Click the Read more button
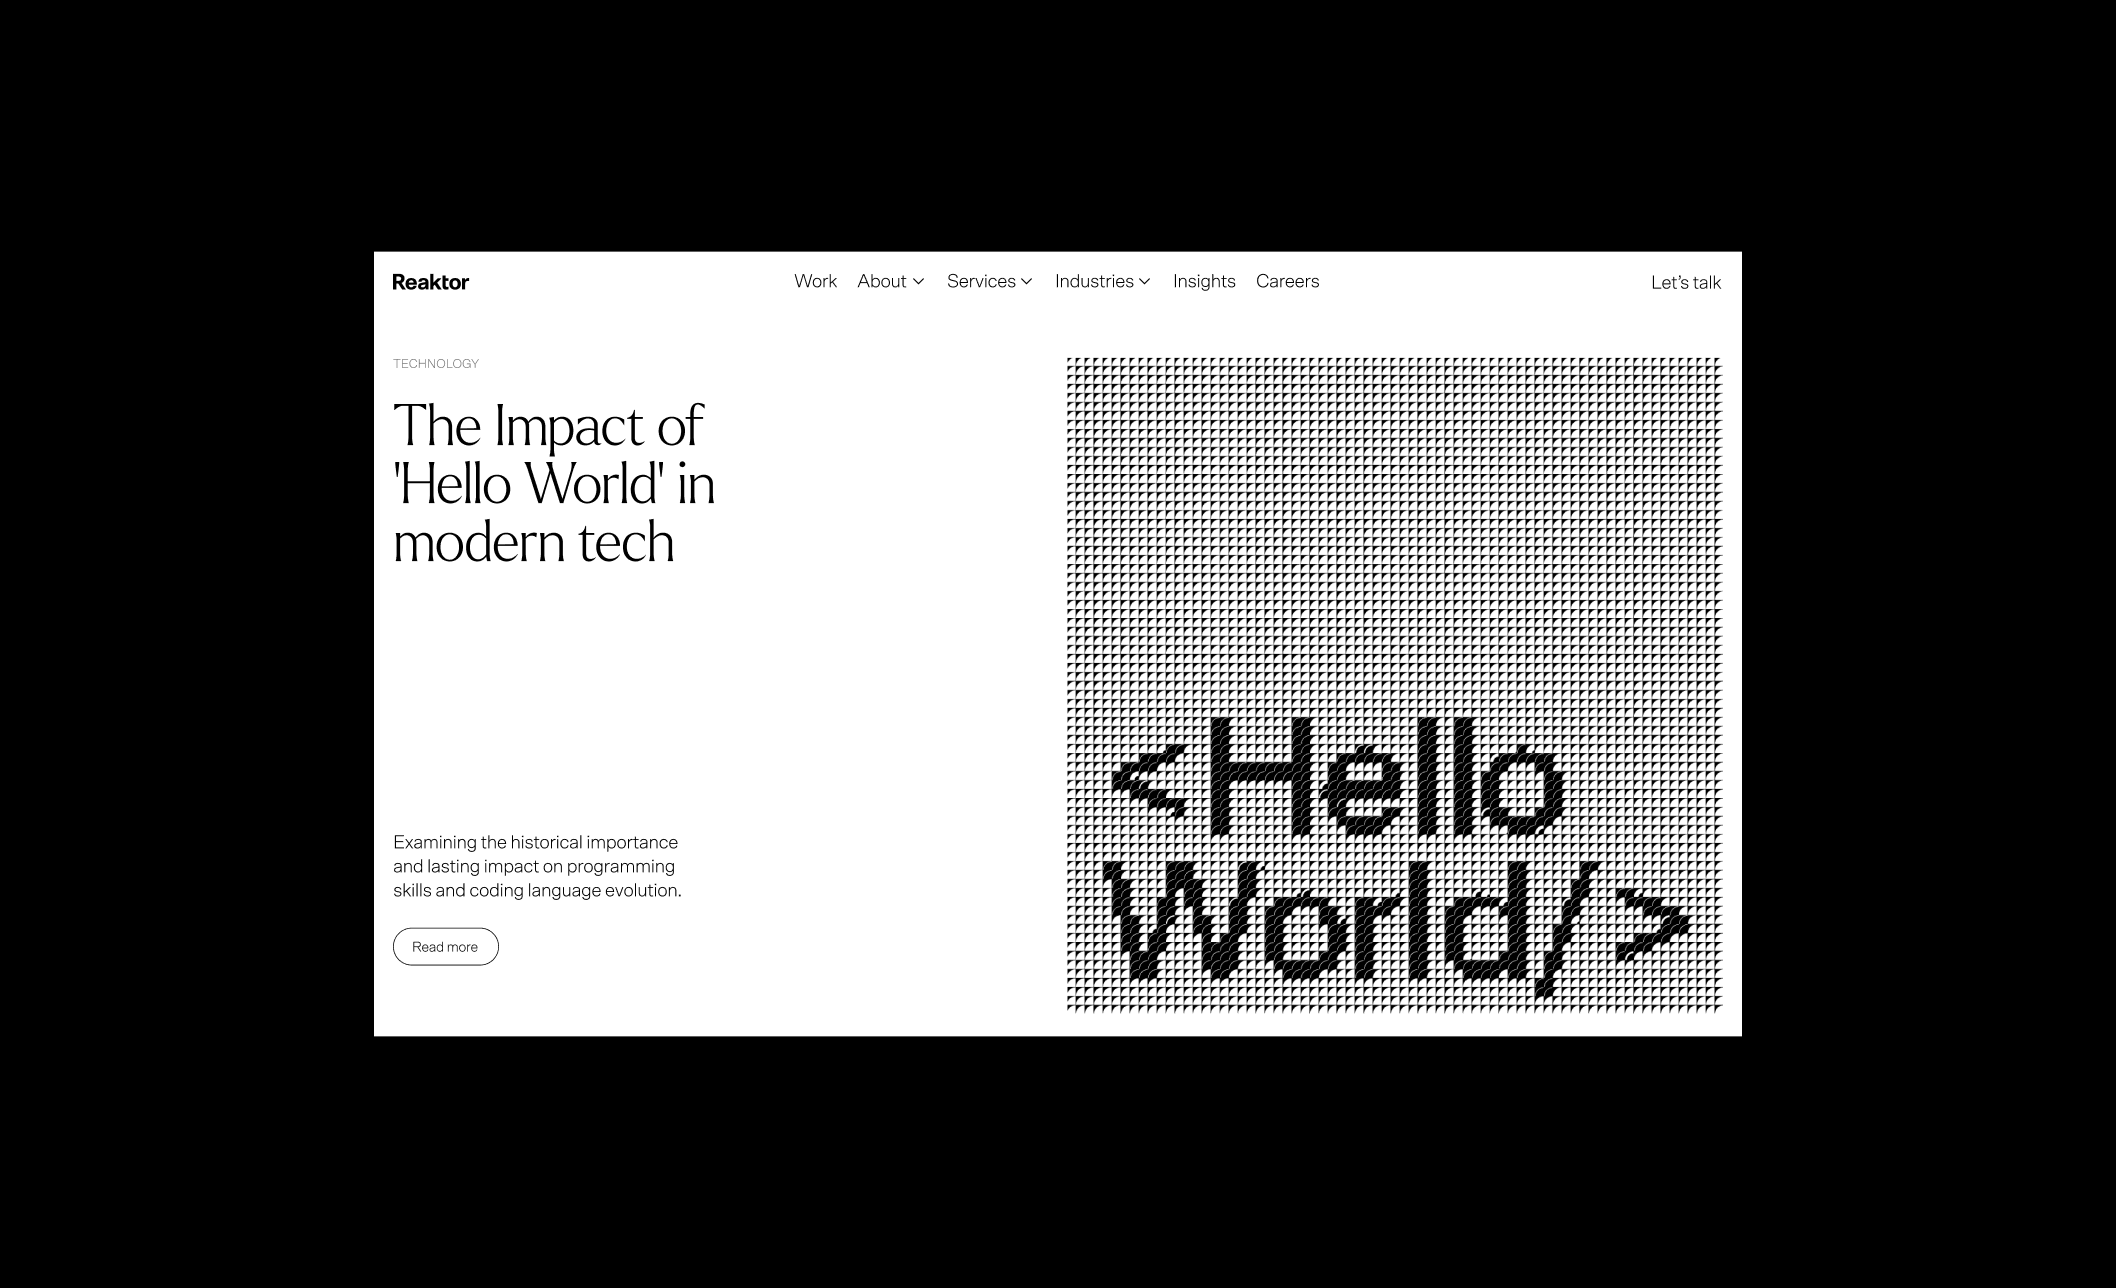This screenshot has height=1288, width=2116. pos(446,946)
